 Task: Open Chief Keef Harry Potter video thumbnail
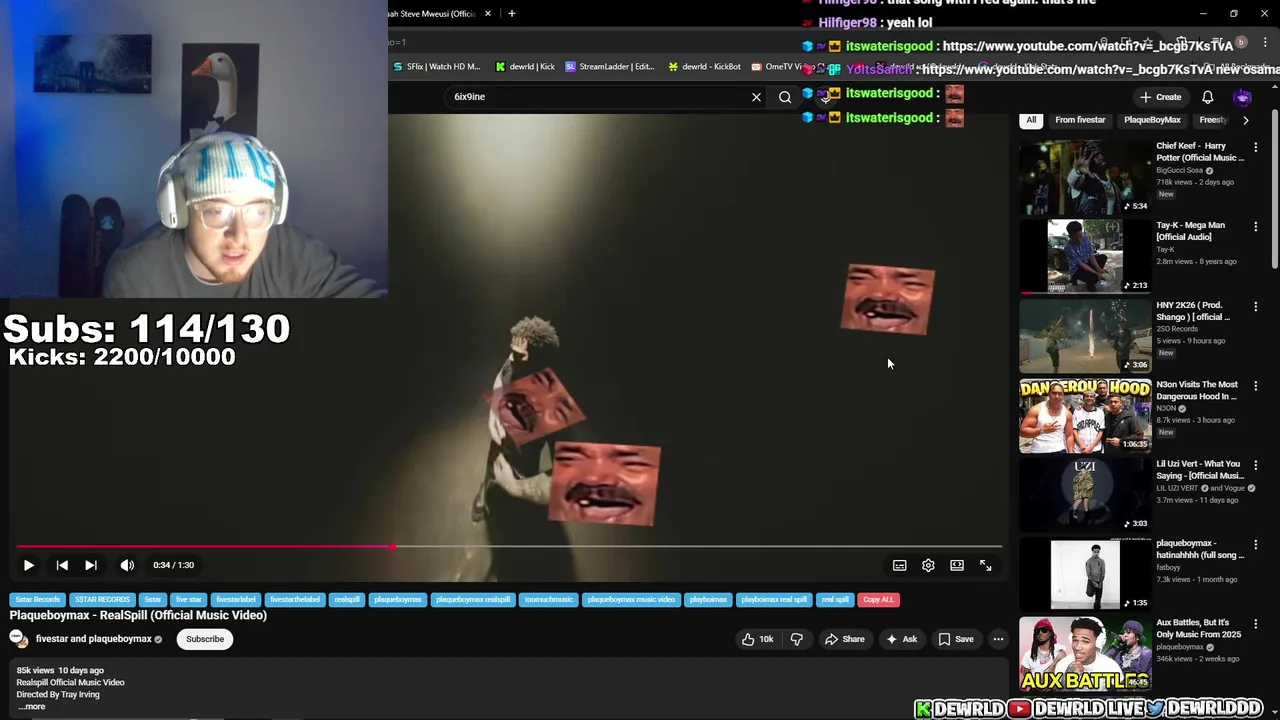click(1085, 177)
